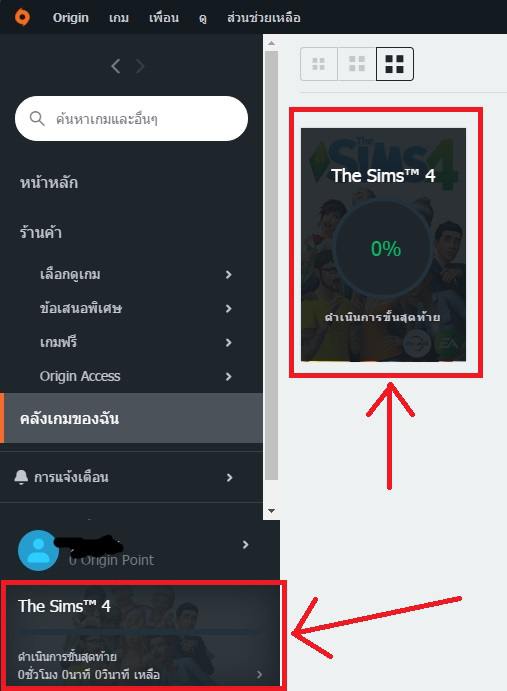Click the magnifier search icon
The width and height of the screenshot is (507, 691).
(37, 119)
